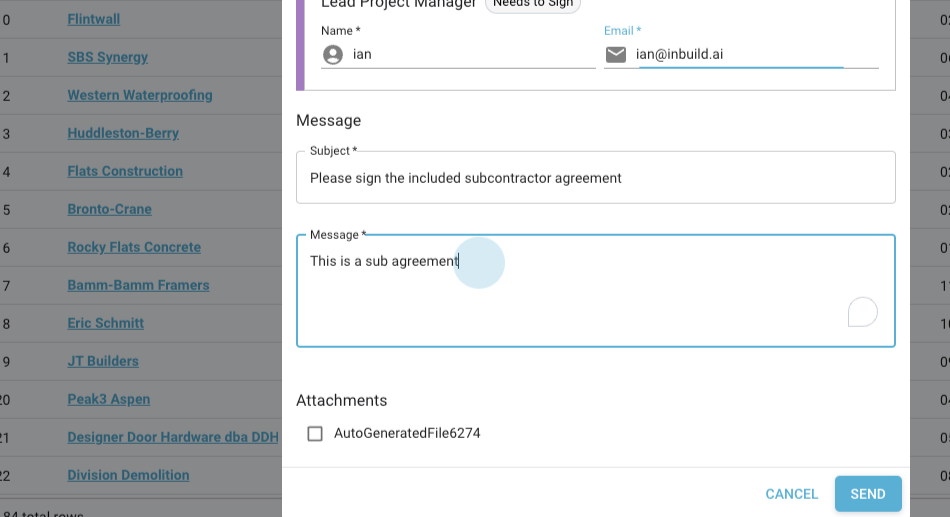Image resolution: width=950 pixels, height=517 pixels.
Task: Check the AutoGeneratedFile6274 attachment checkbox
Action: click(315, 434)
